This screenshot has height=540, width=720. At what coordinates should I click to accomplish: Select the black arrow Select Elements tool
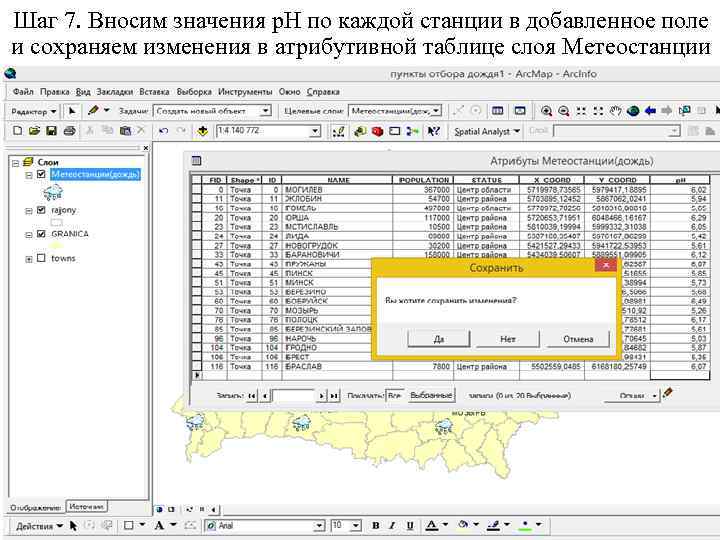pyautogui.click(x=73, y=526)
